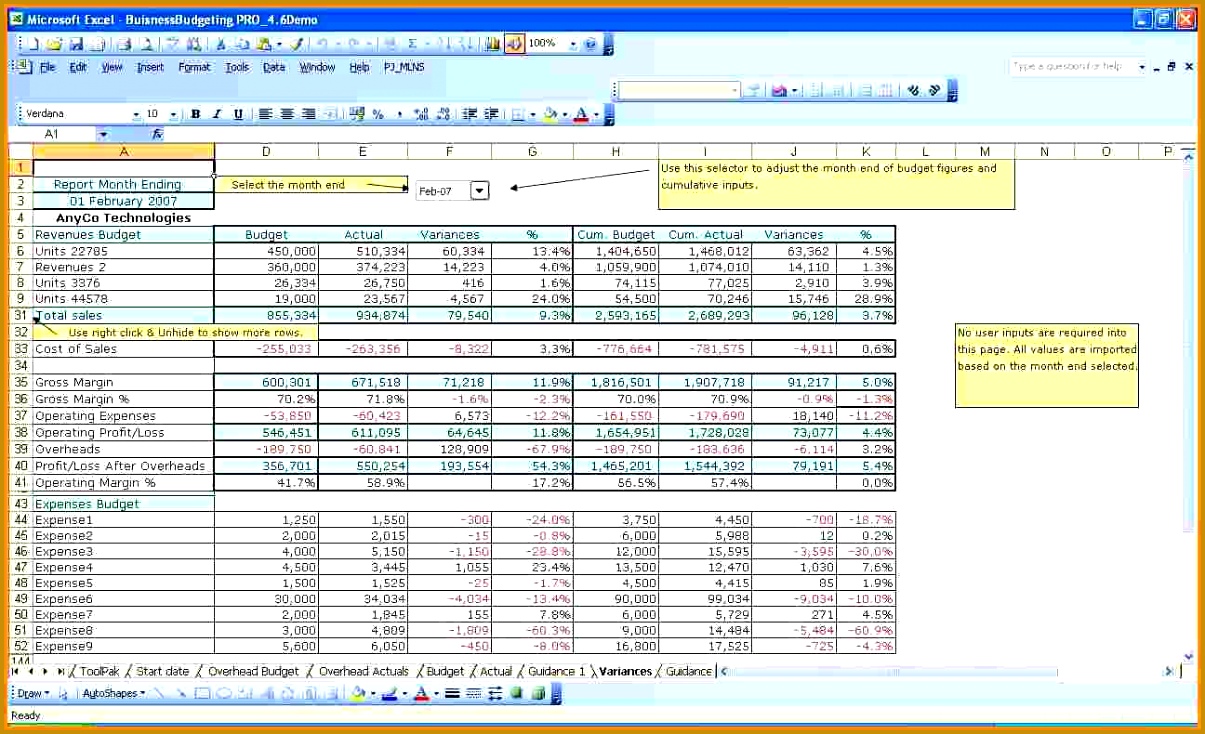
Task: Click the Fill Color bucket swatch in the Draw toolbar
Action: [x=357, y=693]
